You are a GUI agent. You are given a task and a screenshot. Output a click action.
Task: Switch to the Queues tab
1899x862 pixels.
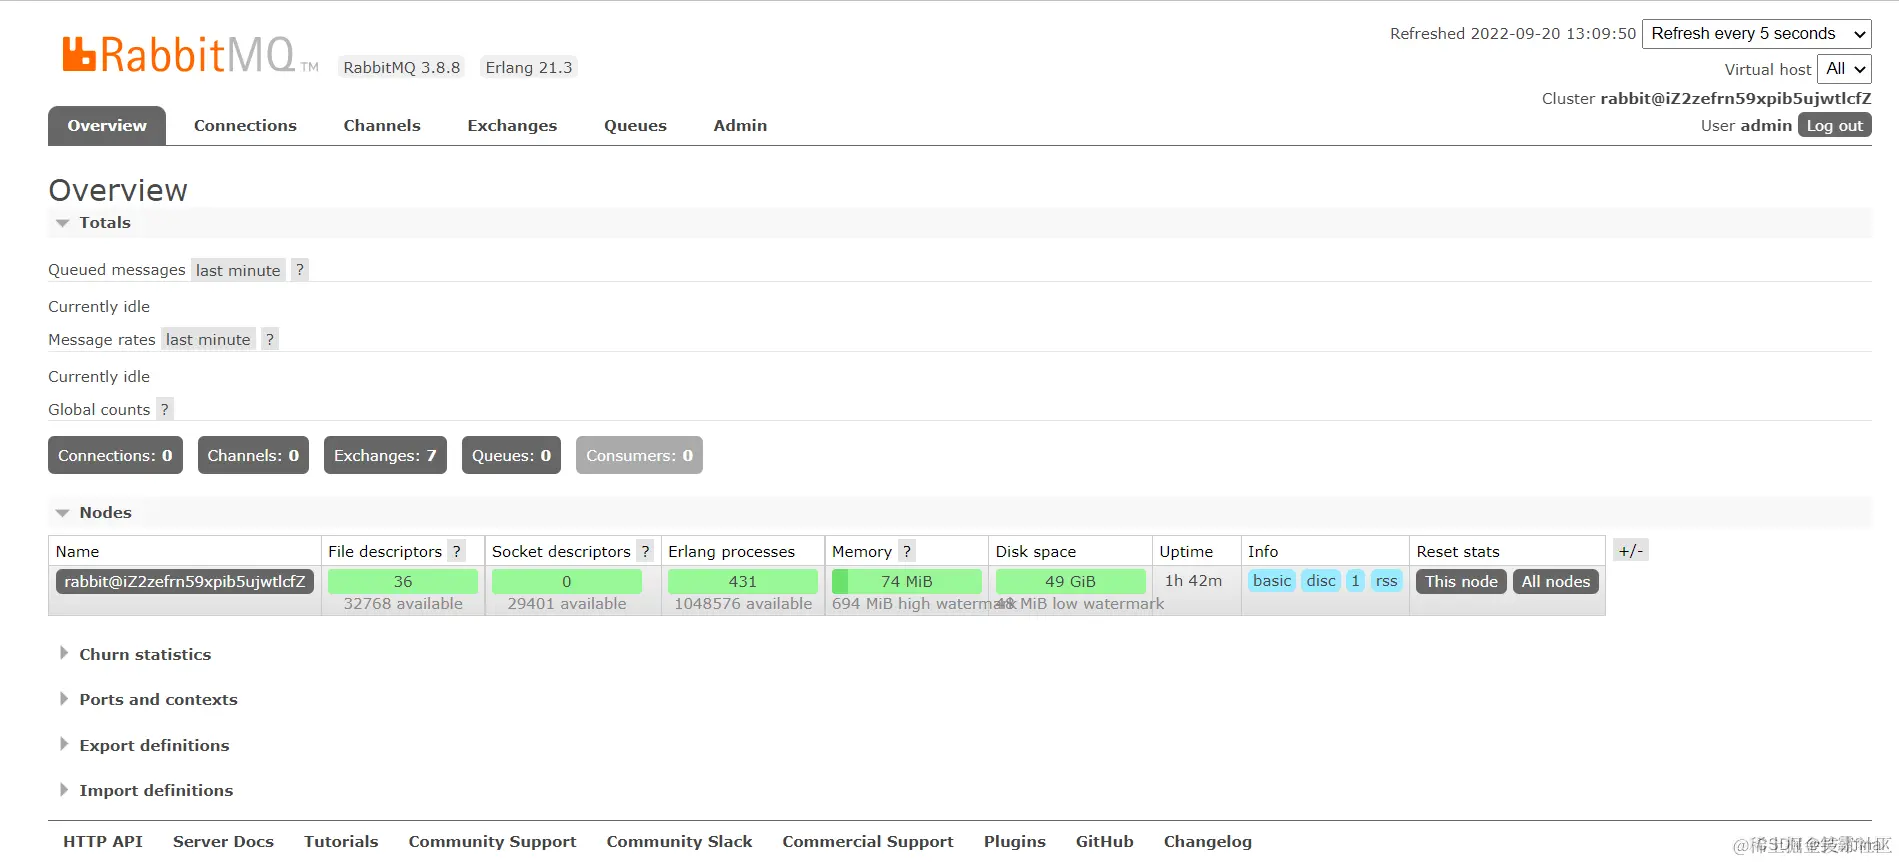[635, 126]
